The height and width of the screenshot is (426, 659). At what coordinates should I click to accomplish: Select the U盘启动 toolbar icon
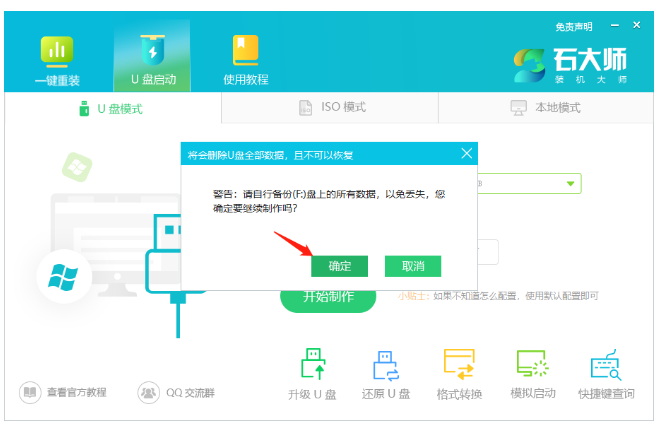click(x=151, y=58)
